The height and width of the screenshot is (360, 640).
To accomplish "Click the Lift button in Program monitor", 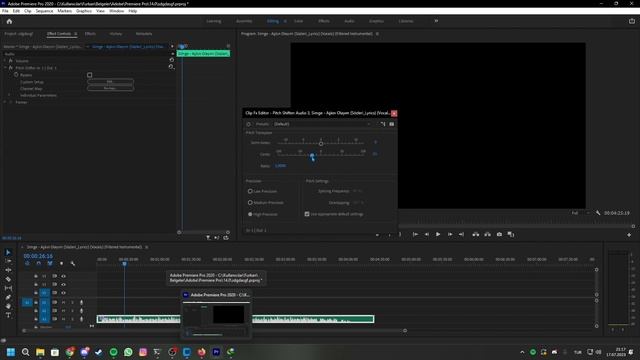I will (476, 234).
